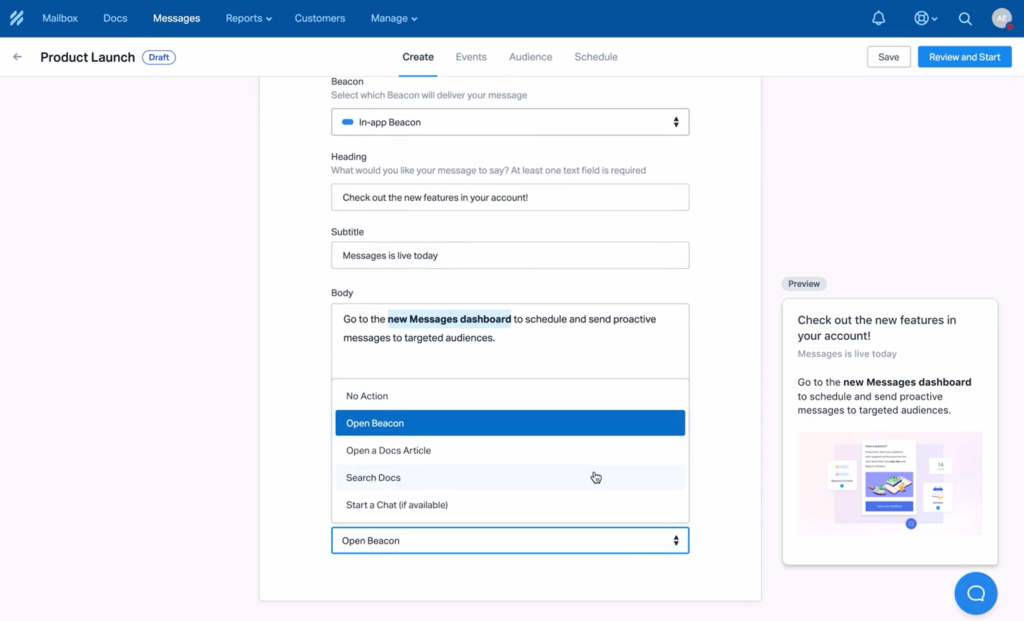1024x621 pixels.
Task: Open the In-app Beacon selector
Action: [x=510, y=121]
